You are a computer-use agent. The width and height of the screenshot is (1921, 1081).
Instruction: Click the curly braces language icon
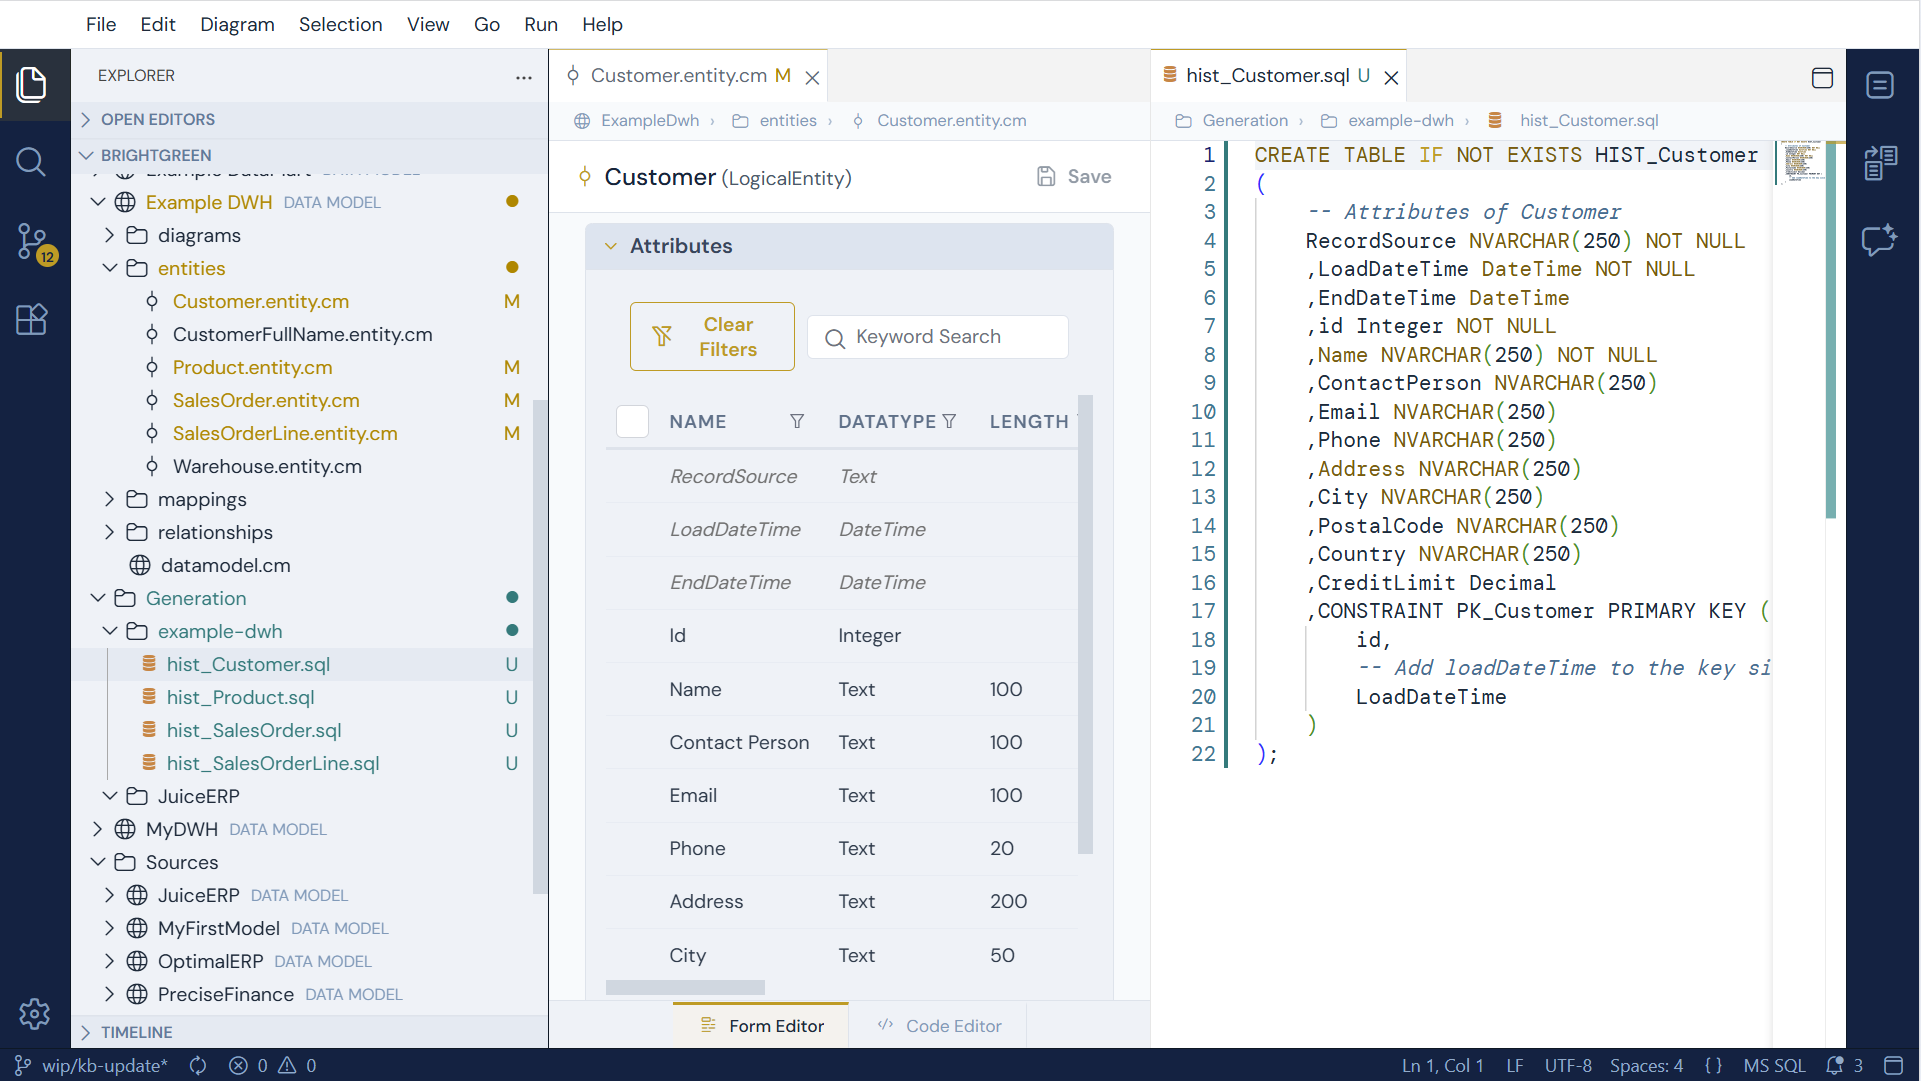point(1713,1066)
